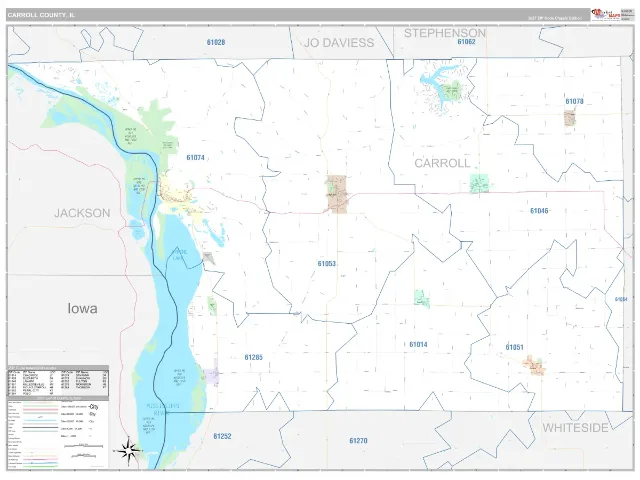The image size is (640, 480).
Task: Click the ZIP code label 61270
Action: coord(358,441)
